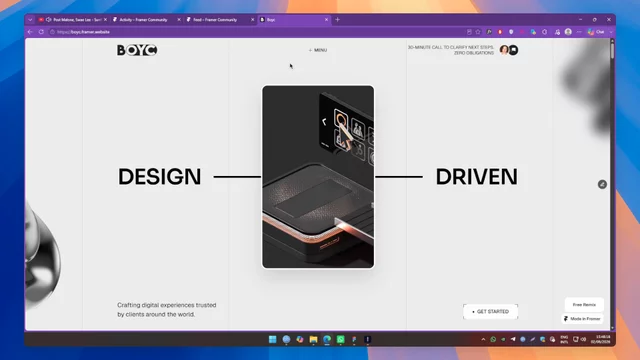
Task: Open the Windows Start menu
Action: point(273,339)
